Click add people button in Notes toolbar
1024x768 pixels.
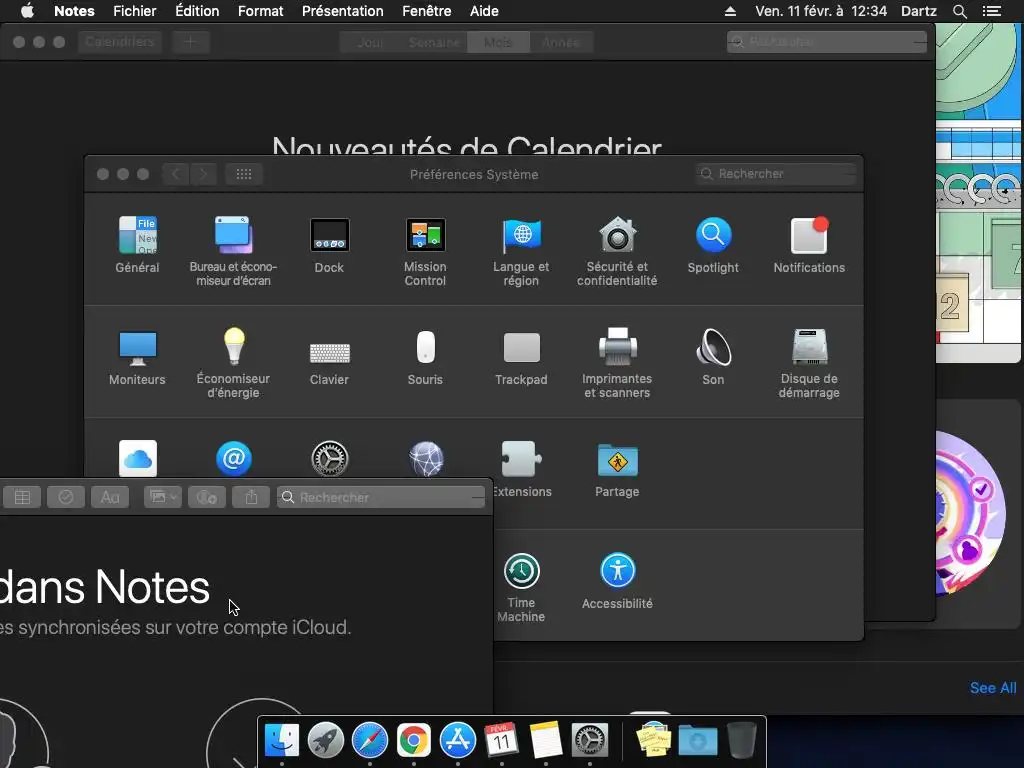click(207, 497)
